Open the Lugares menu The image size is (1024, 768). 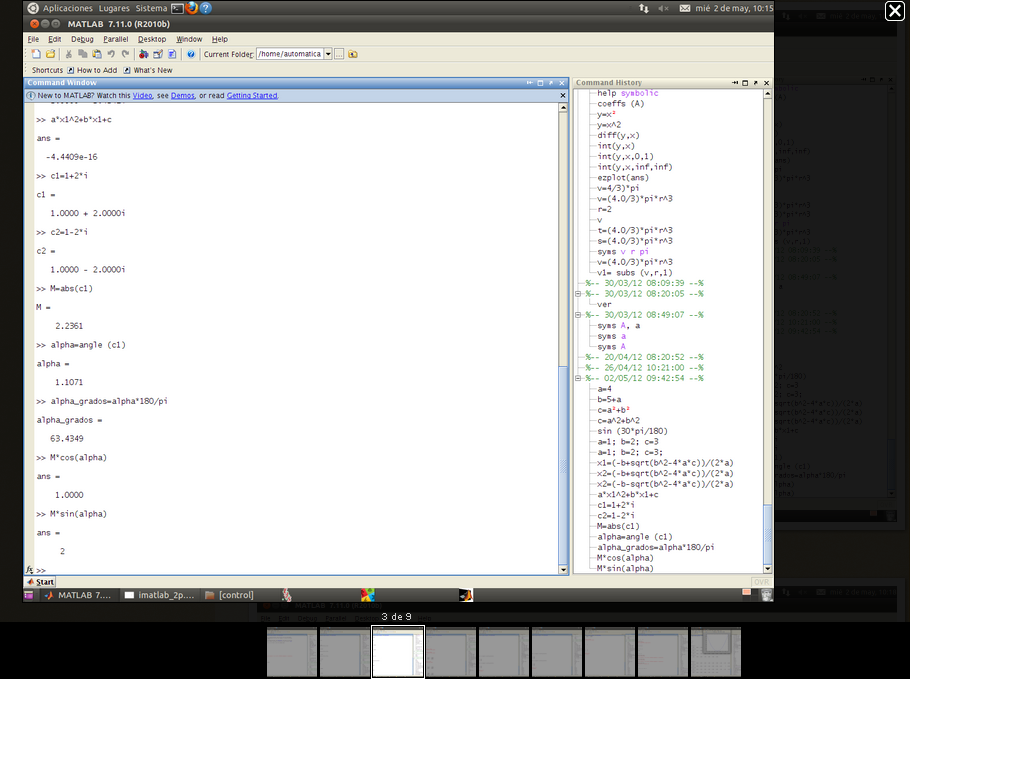pyautogui.click(x=114, y=8)
